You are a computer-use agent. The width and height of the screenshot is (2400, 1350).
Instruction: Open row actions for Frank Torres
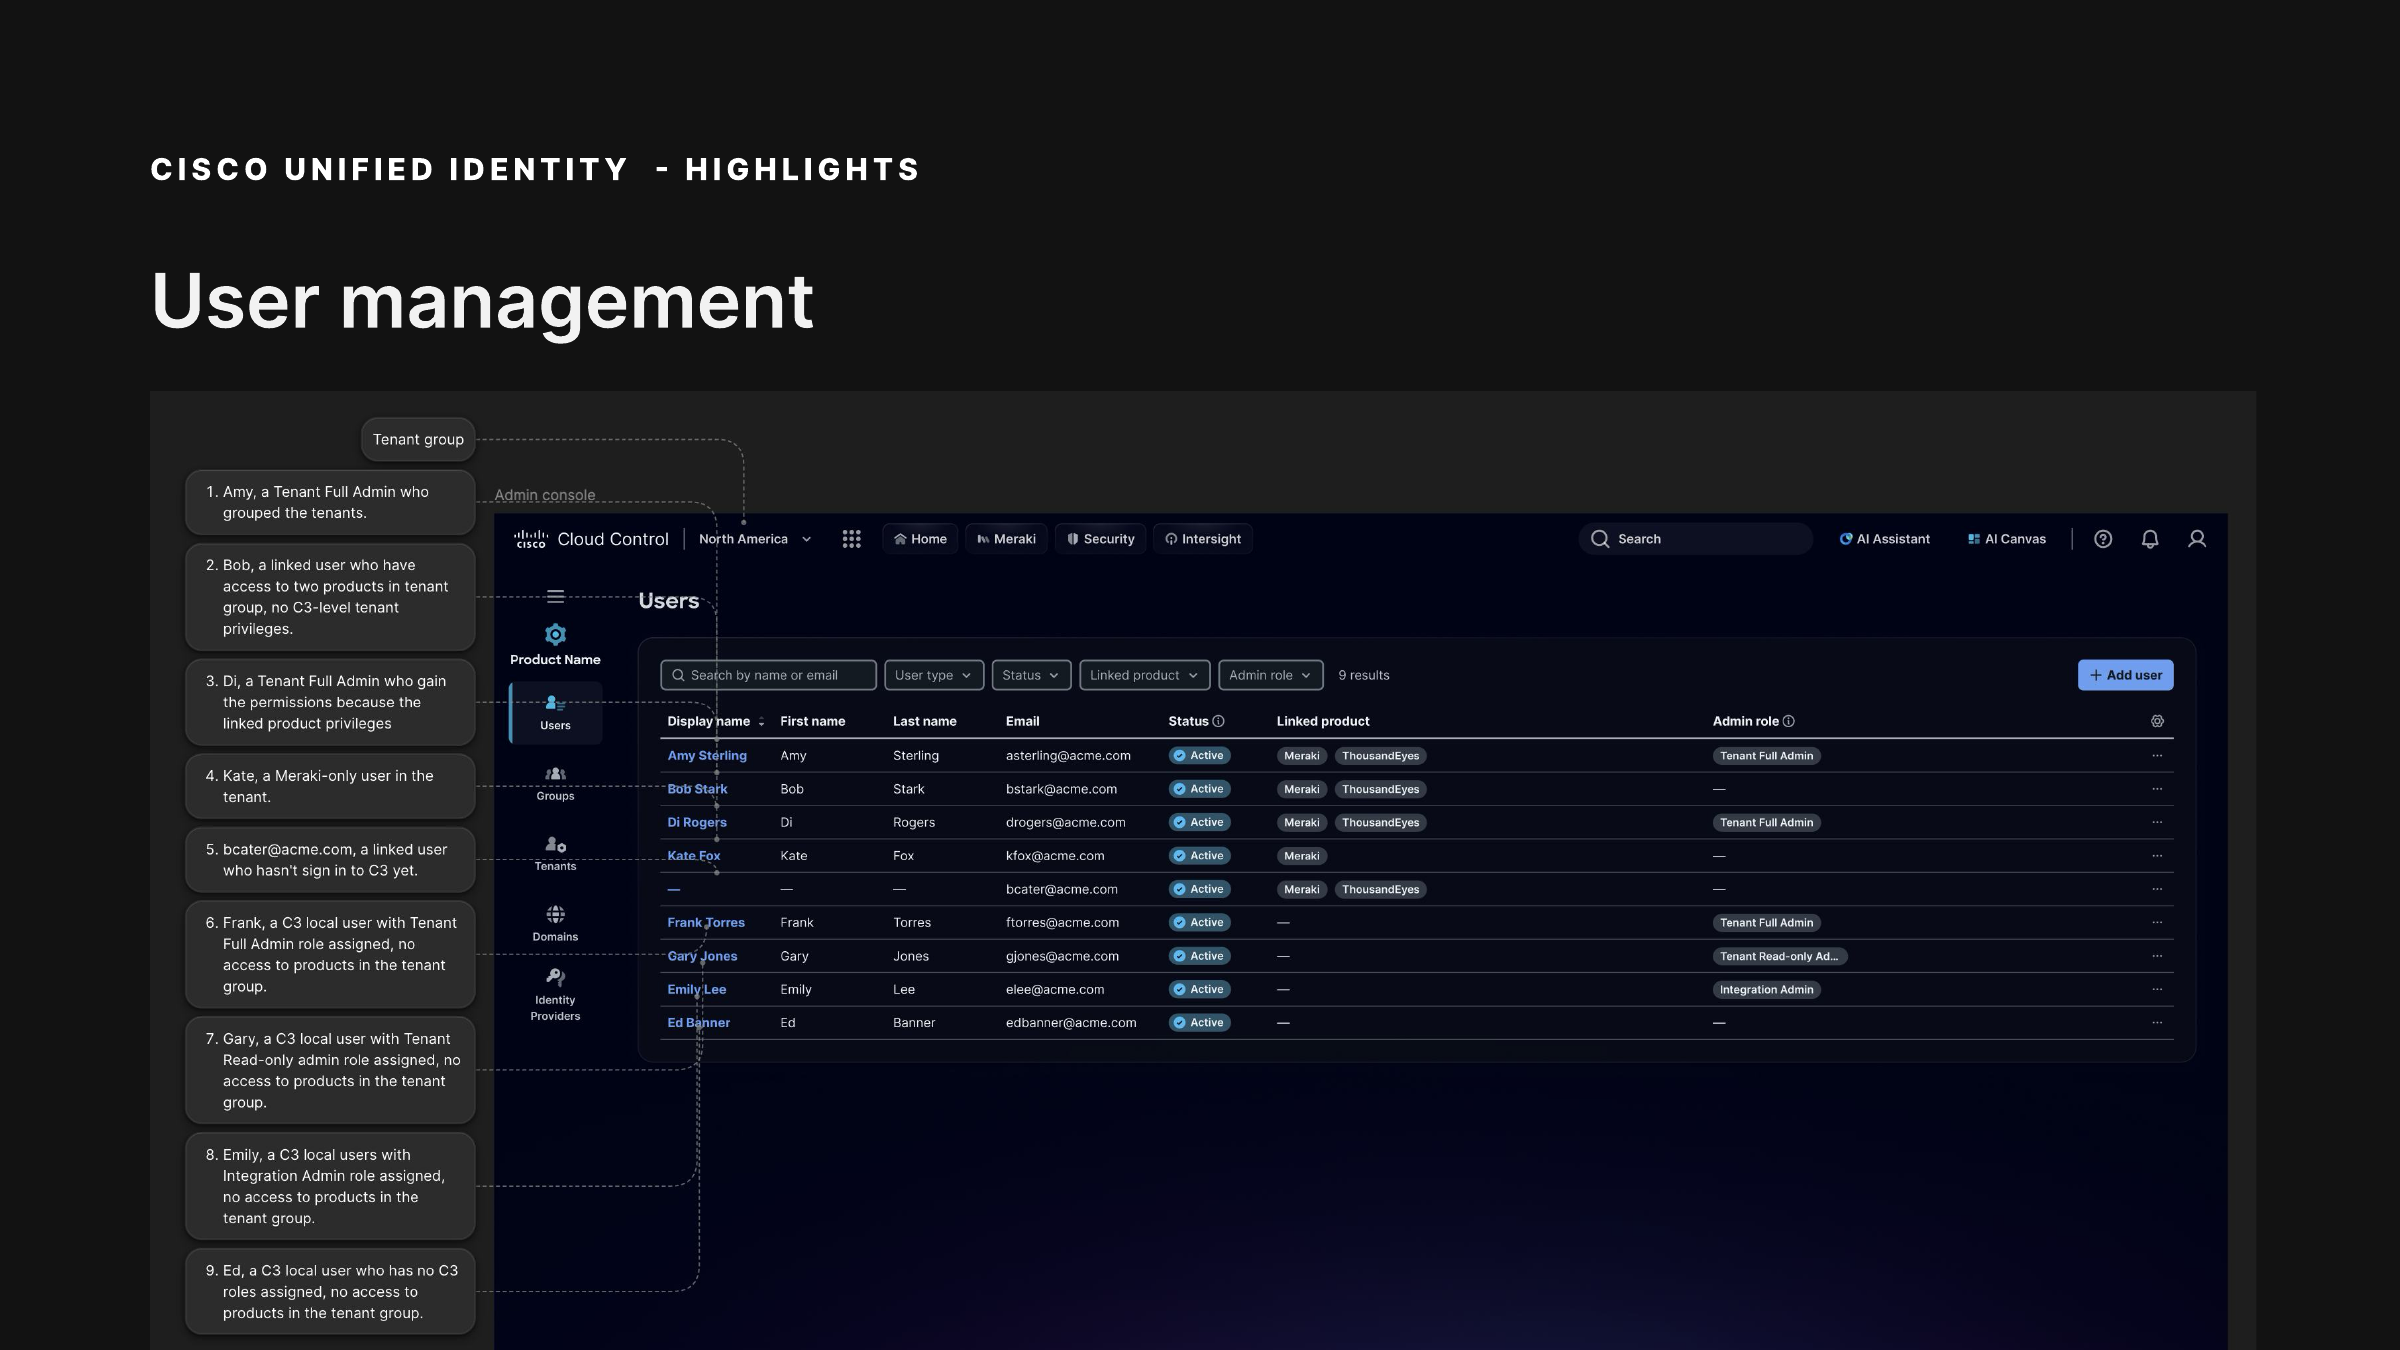[2157, 922]
